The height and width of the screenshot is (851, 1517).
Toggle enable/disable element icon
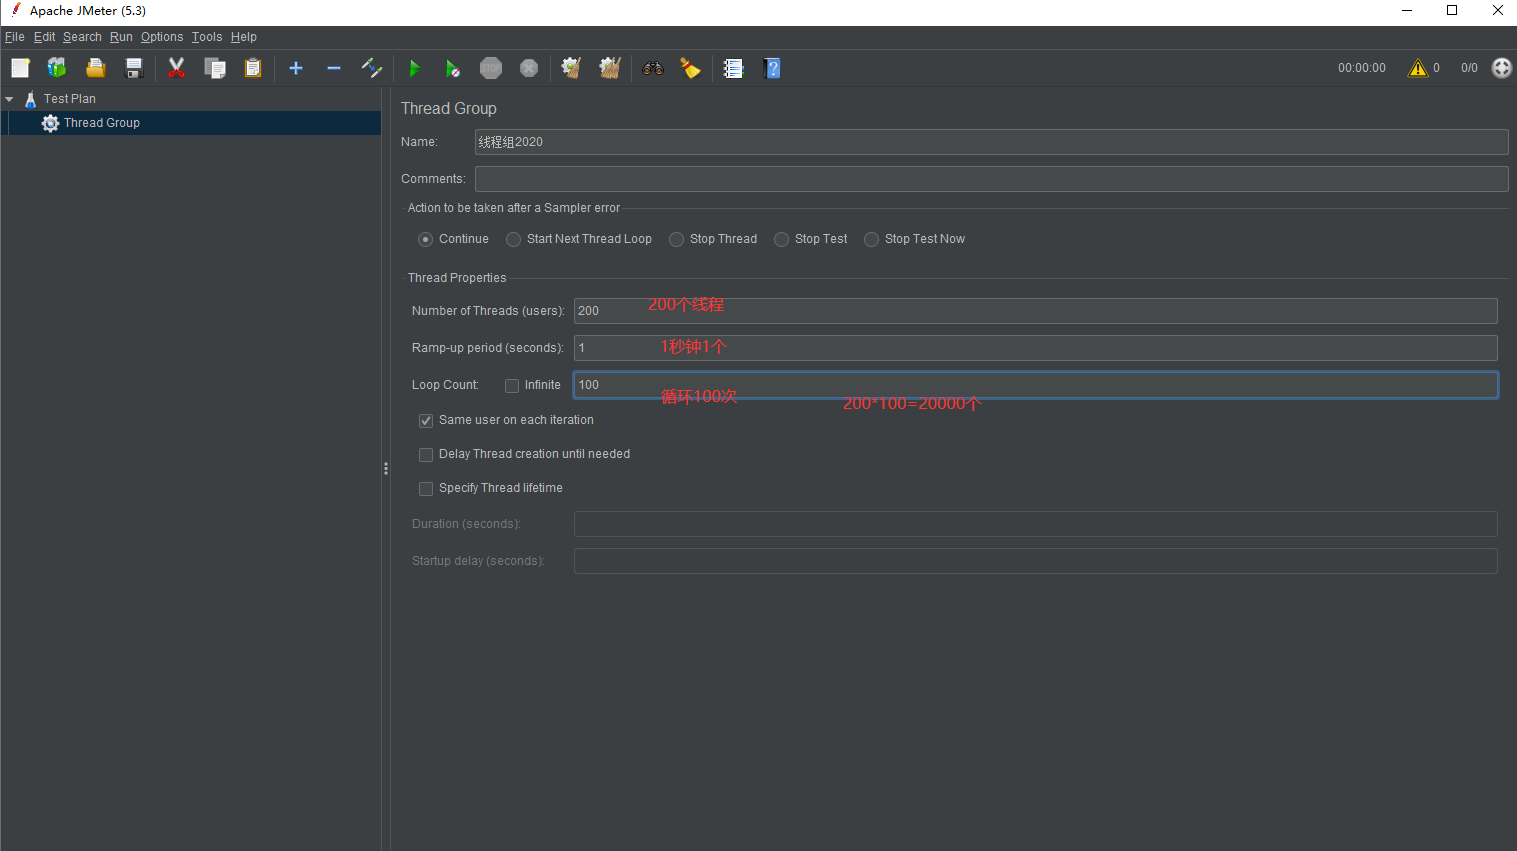coord(371,68)
